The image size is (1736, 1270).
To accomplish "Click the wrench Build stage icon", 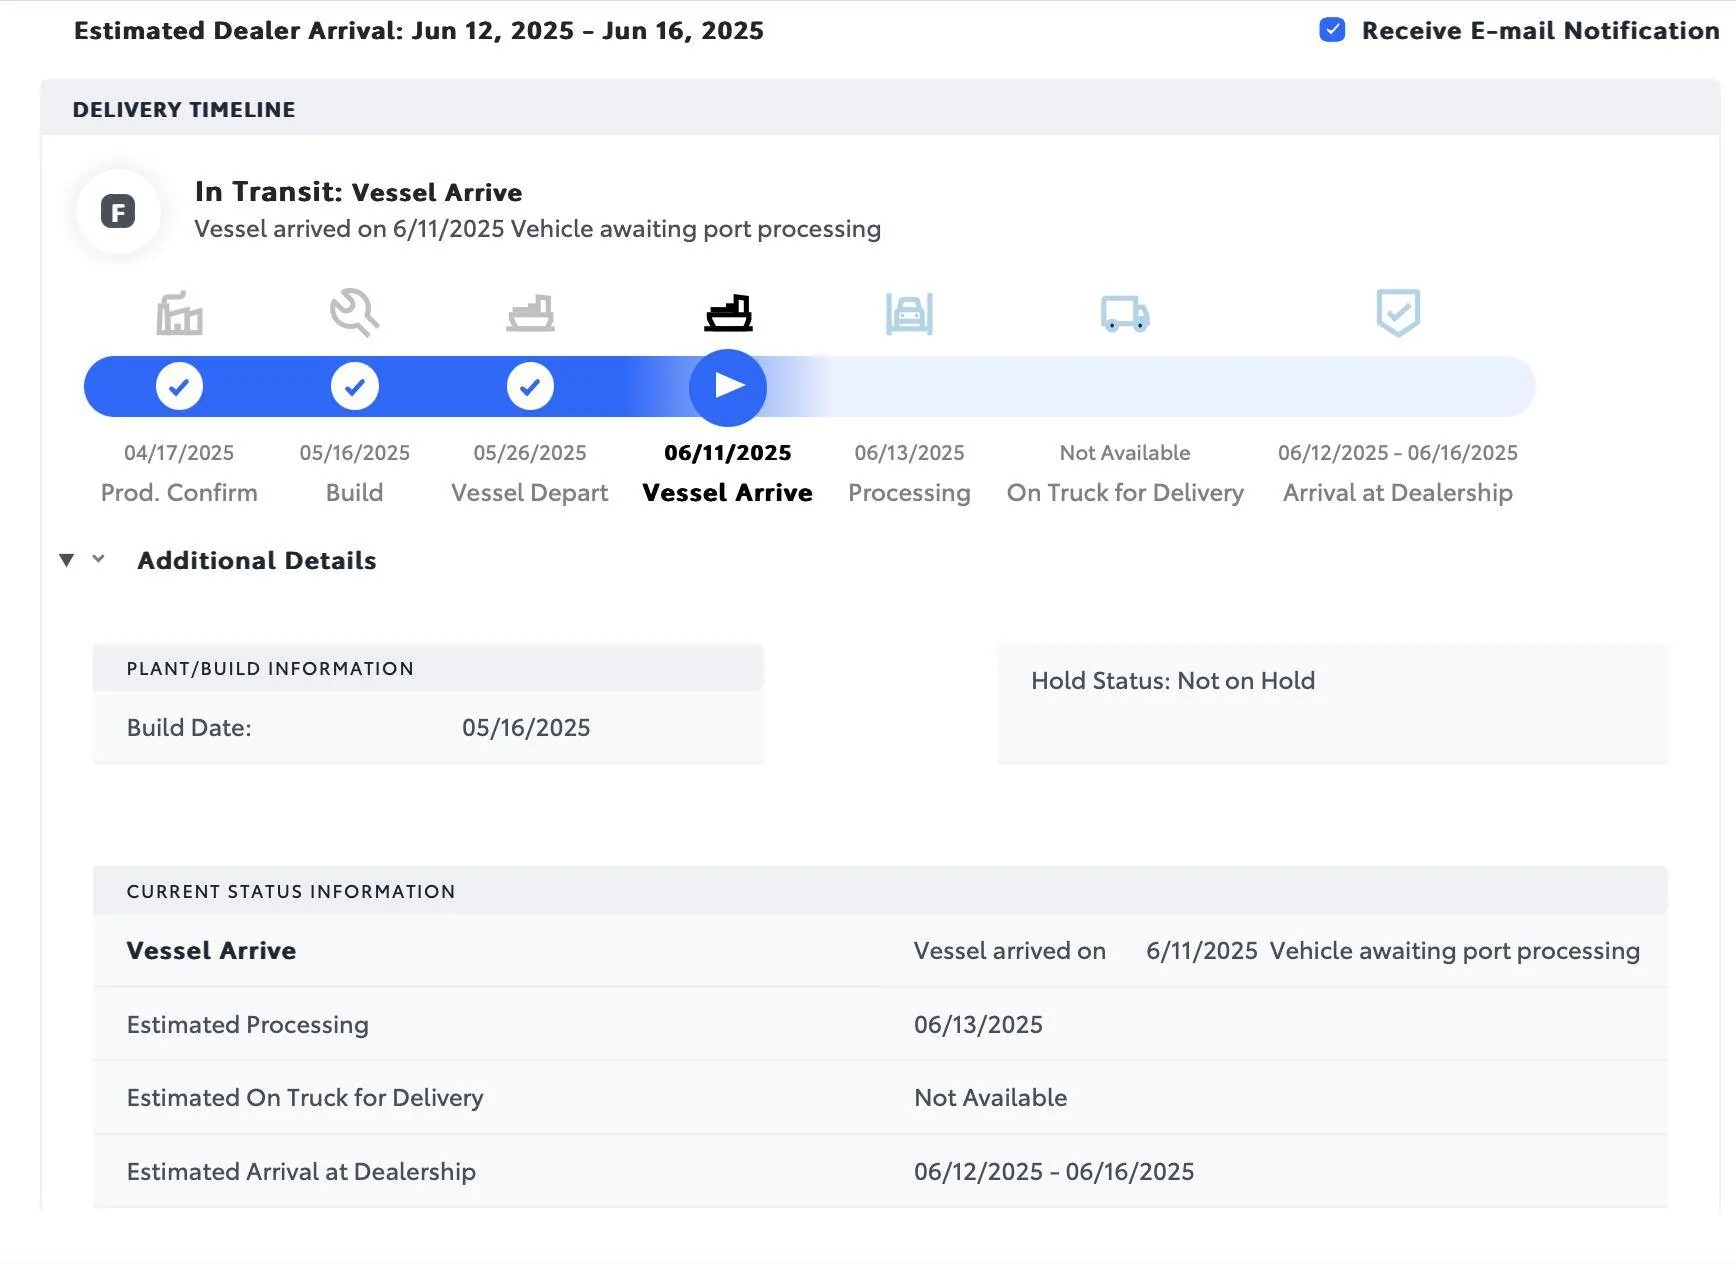I will pos(354,313).
